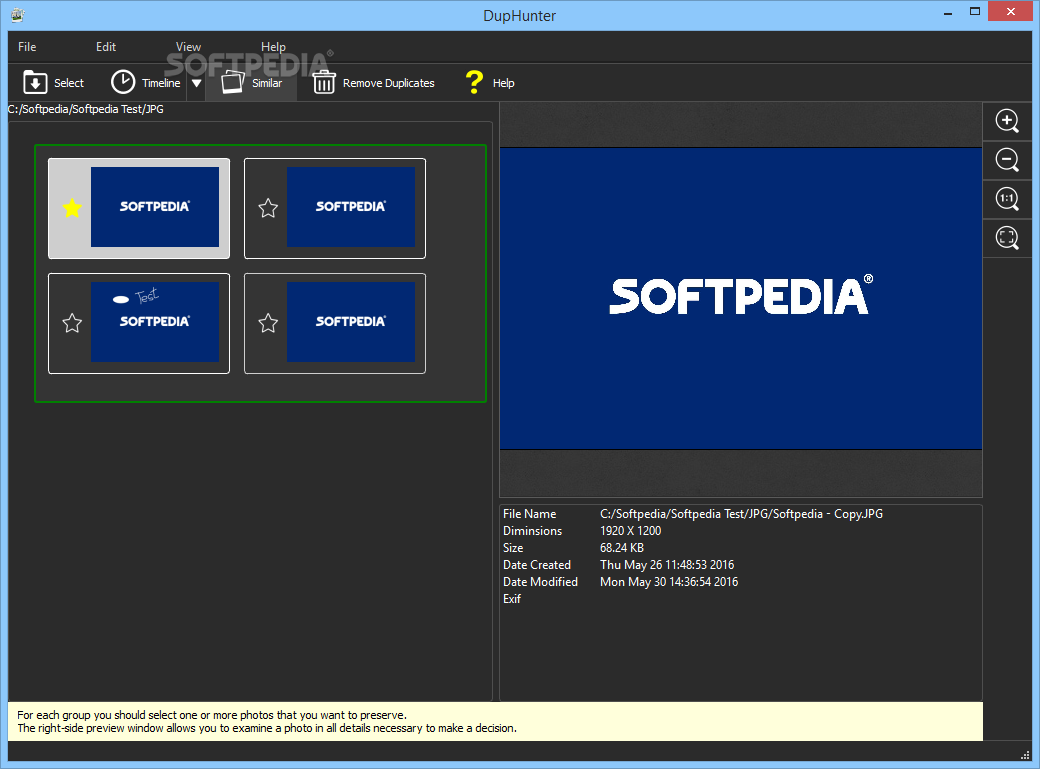Viewport: 1040px width, 769px height.
Task: Click the Similar photos icon
Action: tap(233, 82)
